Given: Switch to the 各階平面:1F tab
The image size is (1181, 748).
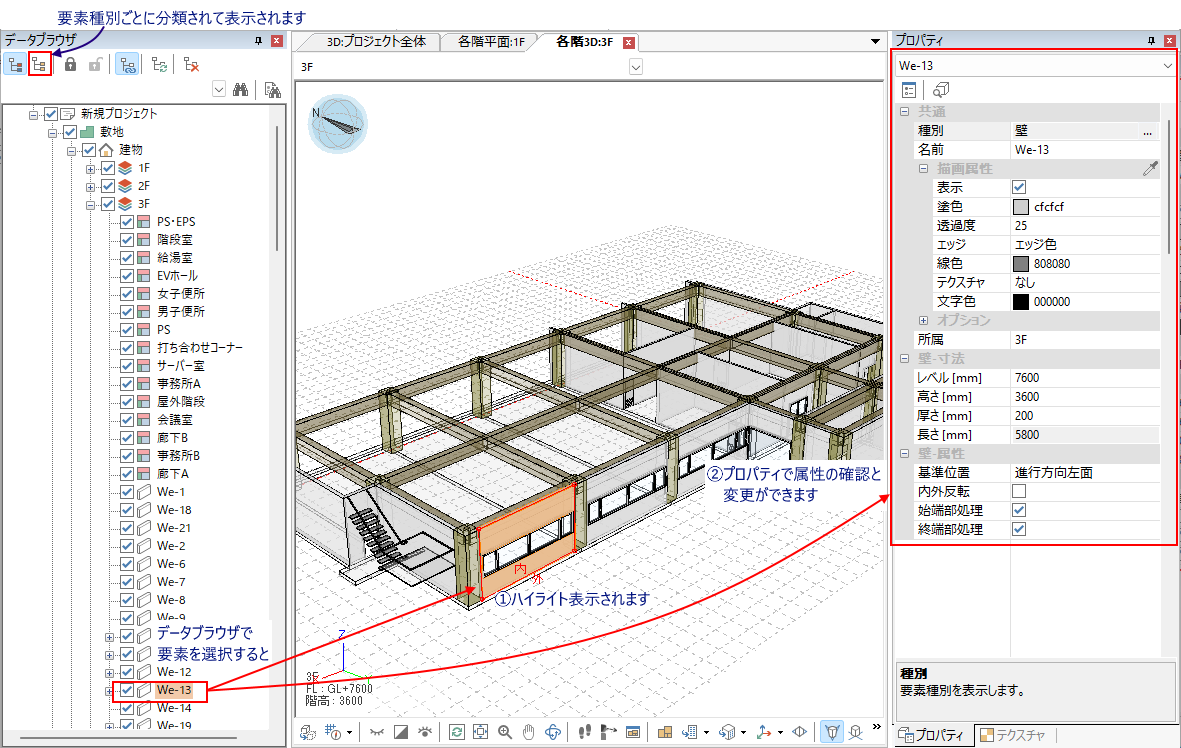Looking at the screenshot, I should pyautogui.click(x=491, y=42).
